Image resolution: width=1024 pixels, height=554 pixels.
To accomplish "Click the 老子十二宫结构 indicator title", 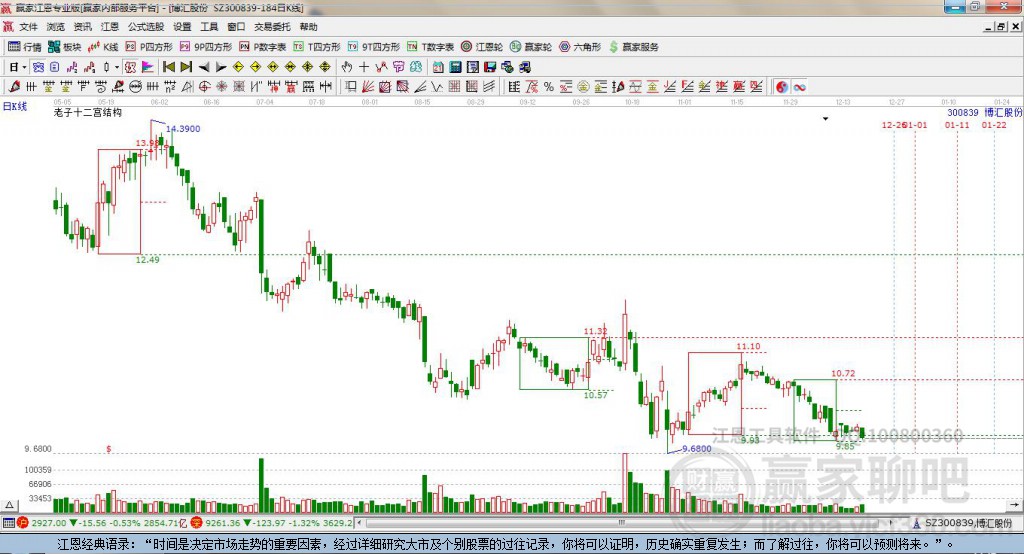I will click(x=88, y=112).
